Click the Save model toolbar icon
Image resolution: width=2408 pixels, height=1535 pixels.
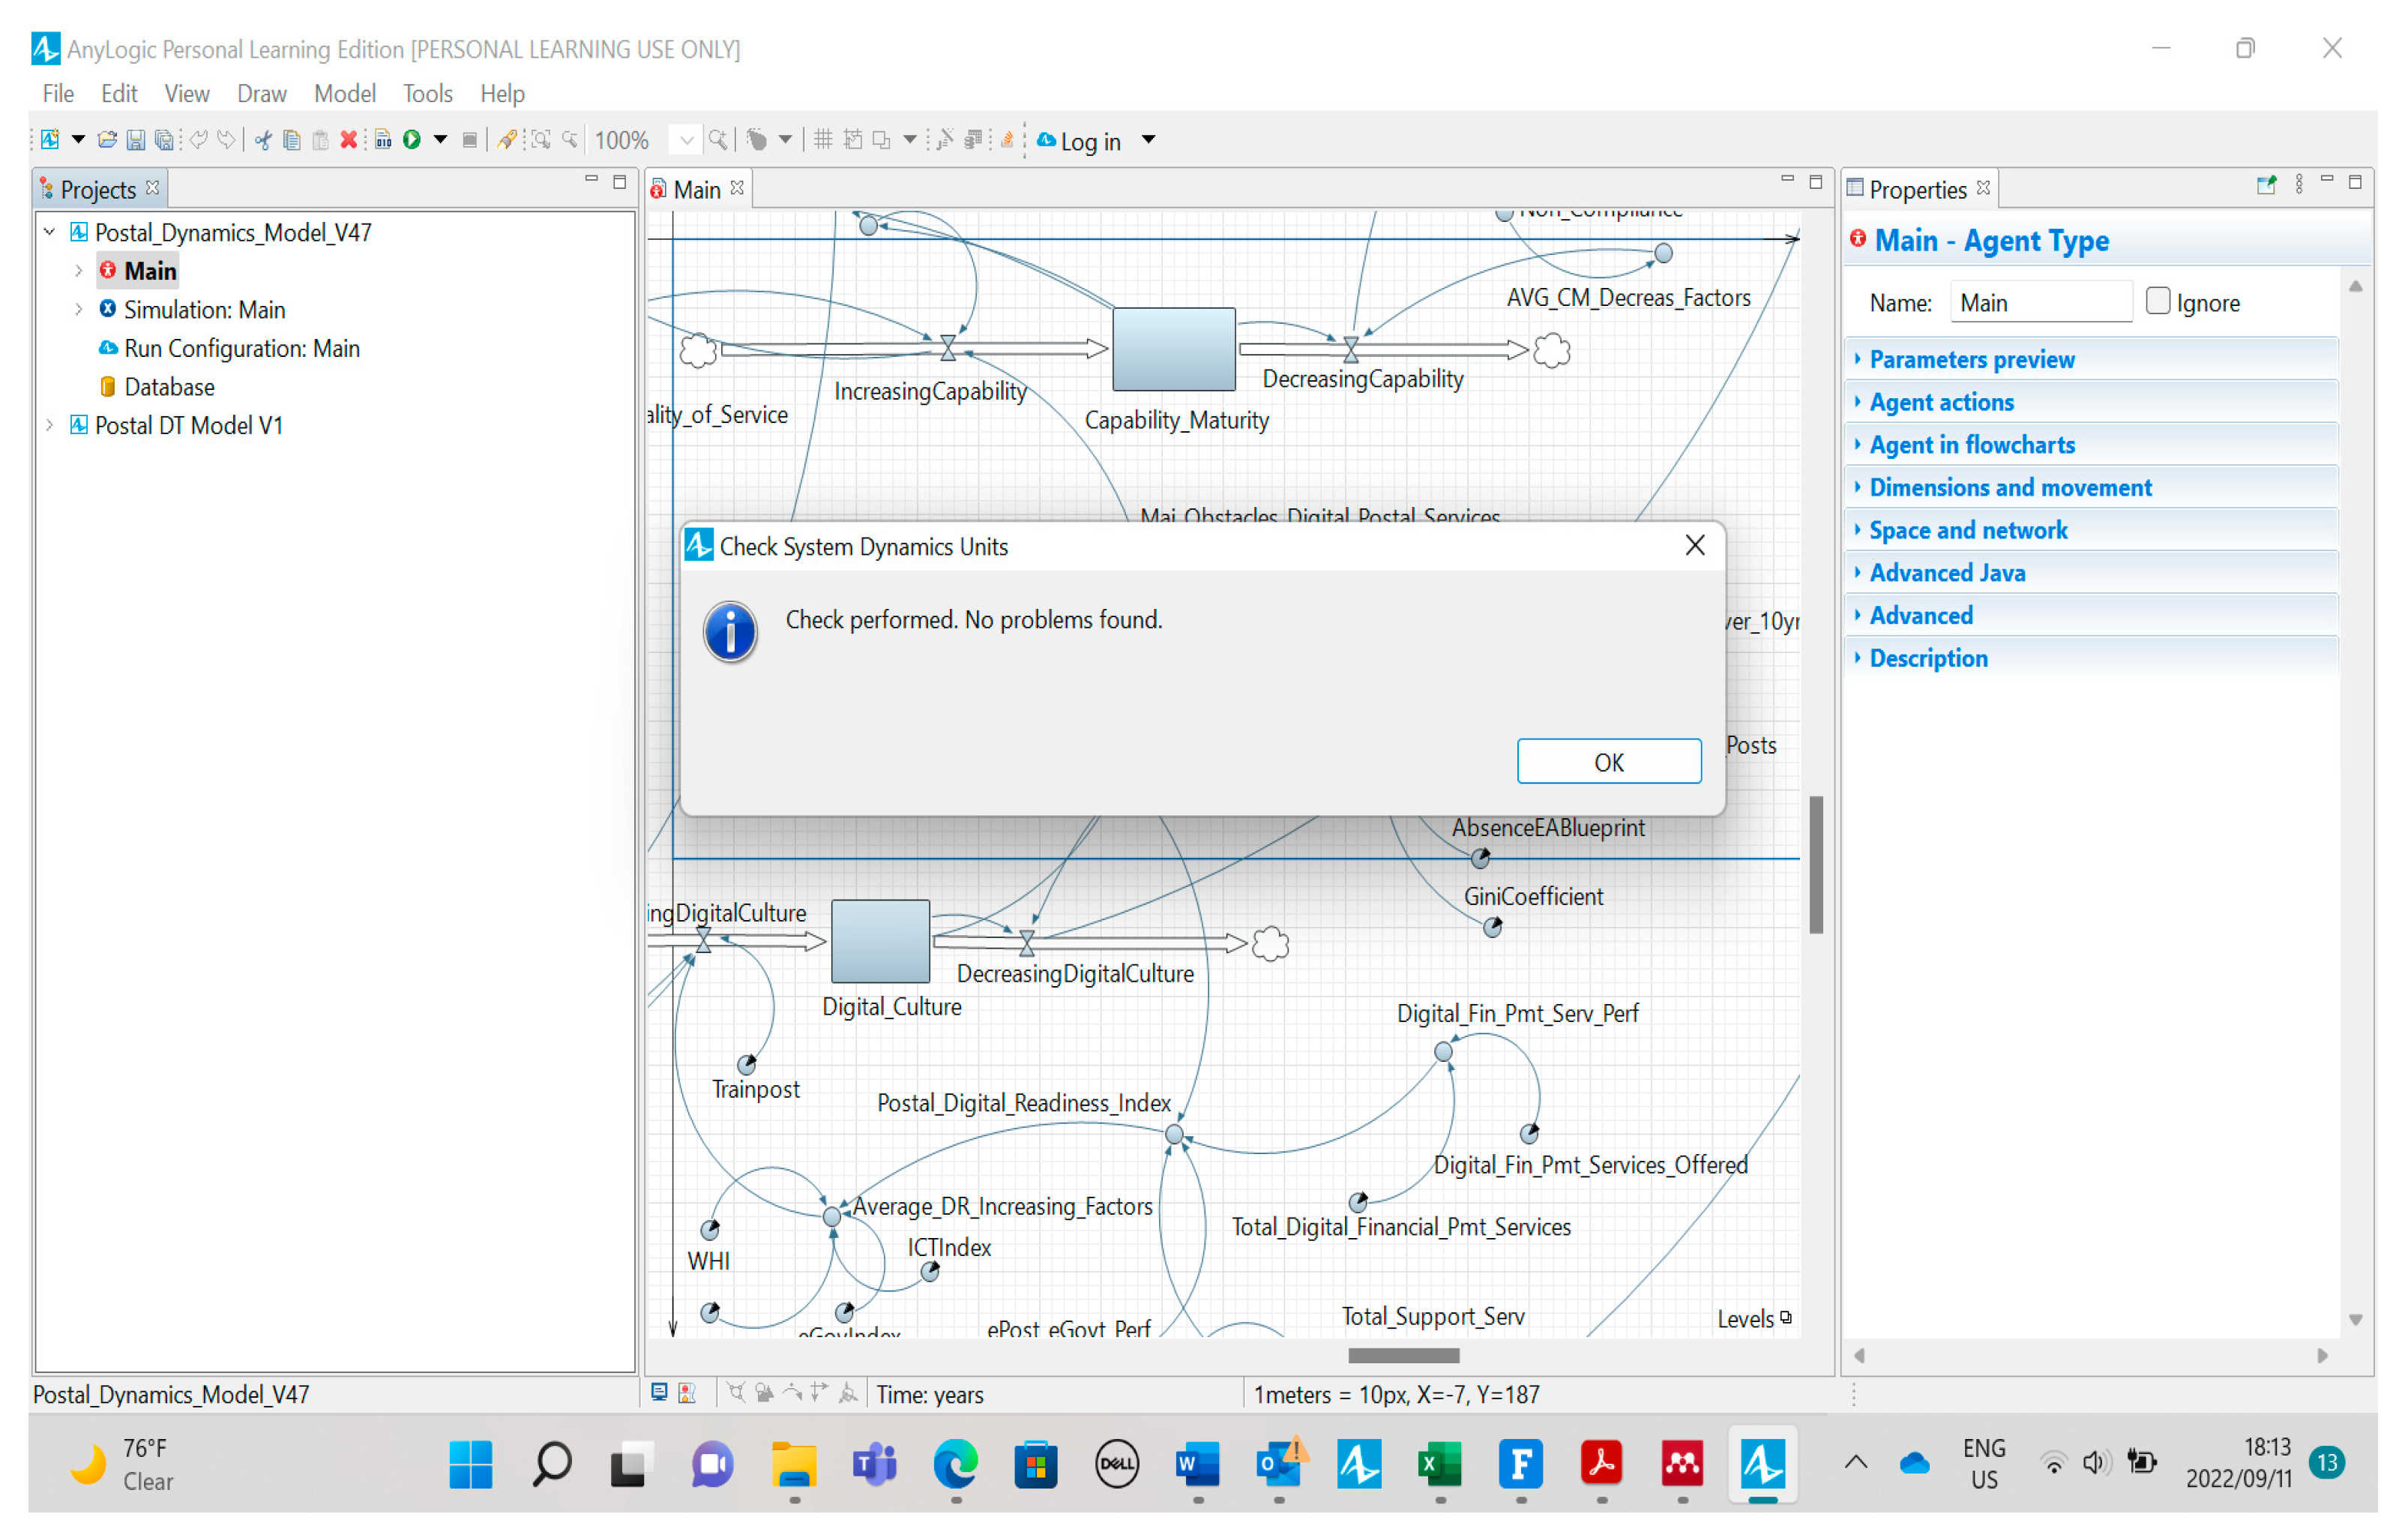136,140
